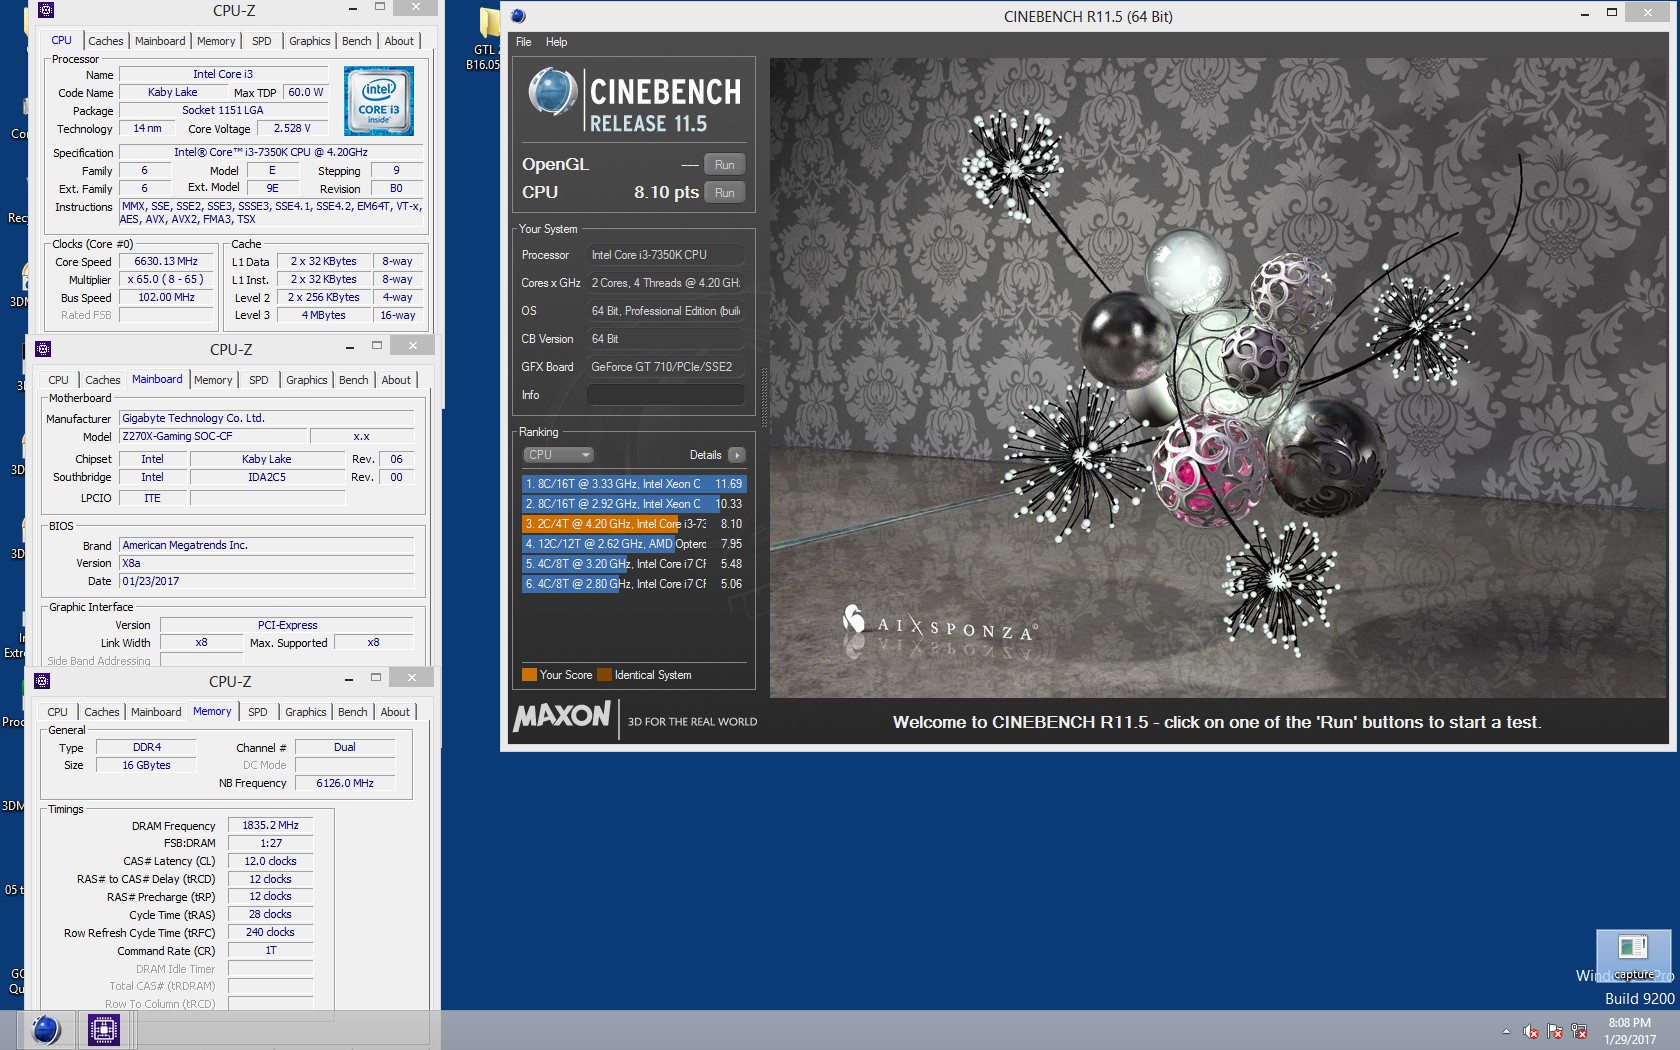This screenshot has width=1680, height=1050.
Task: Click the Core Speed value 6630.13 MHz
Action: pos(166,262)
